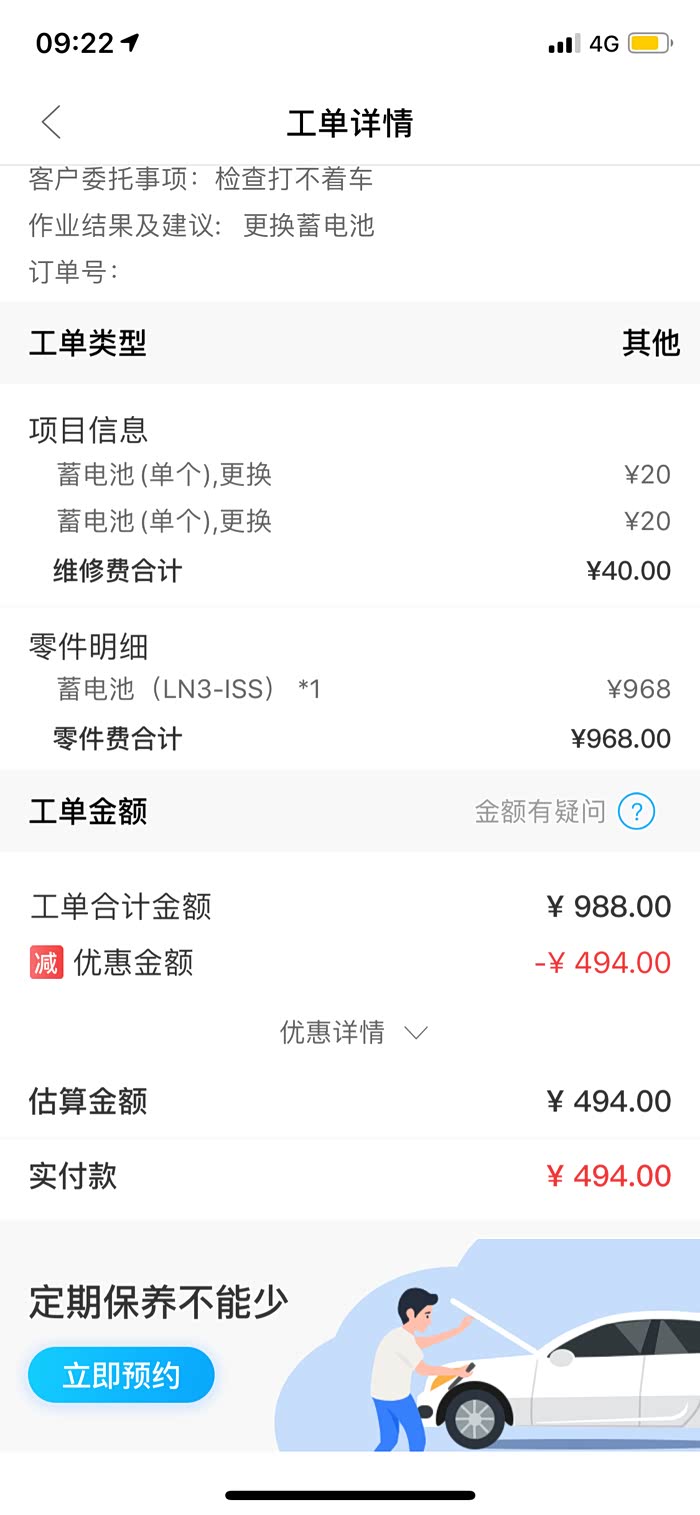Tap the 工单详情 page title
Viewport: 700px width, 1515px height.
coord(350,123)
